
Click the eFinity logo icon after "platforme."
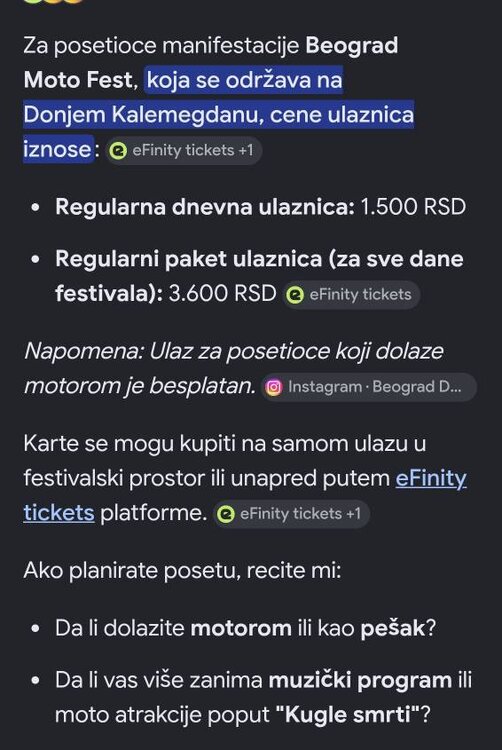tap(226, 514)
